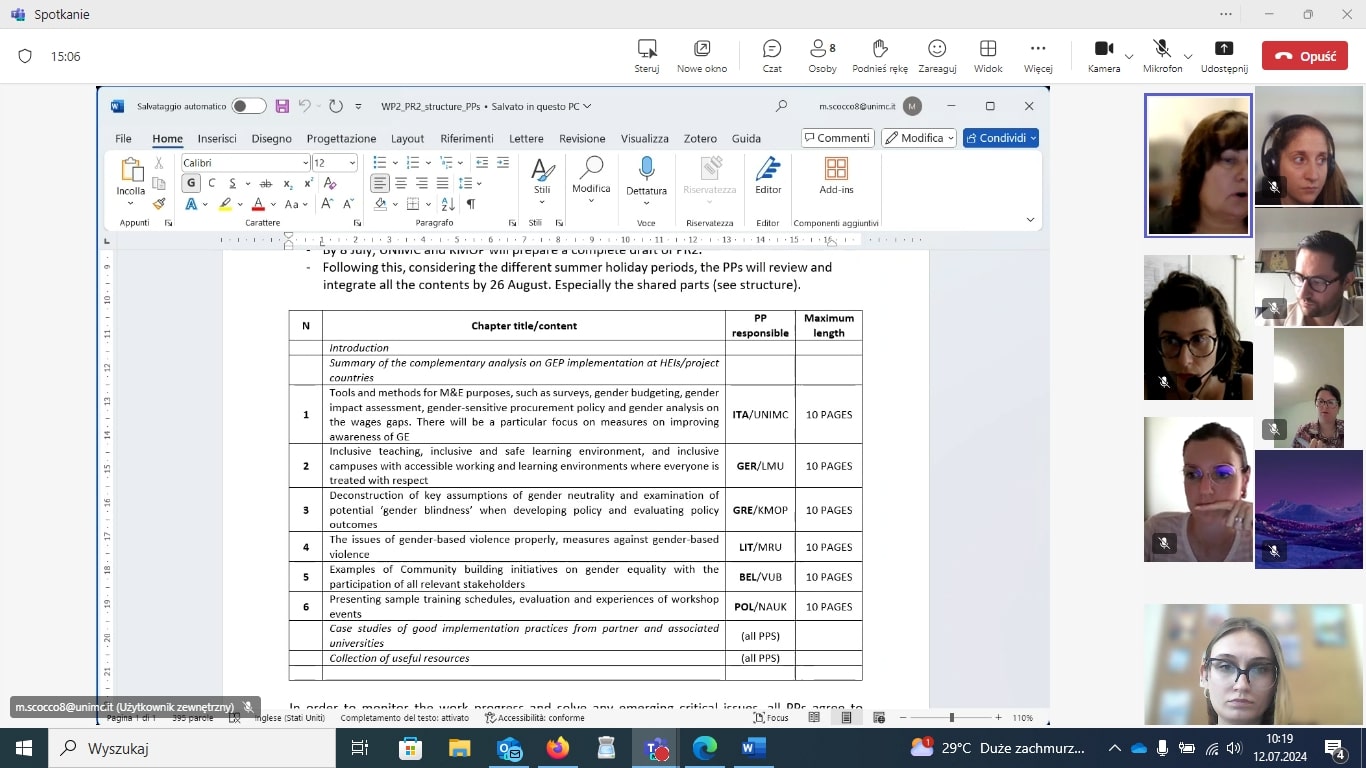Open the File menu in Word

click(x=123, y=139)
